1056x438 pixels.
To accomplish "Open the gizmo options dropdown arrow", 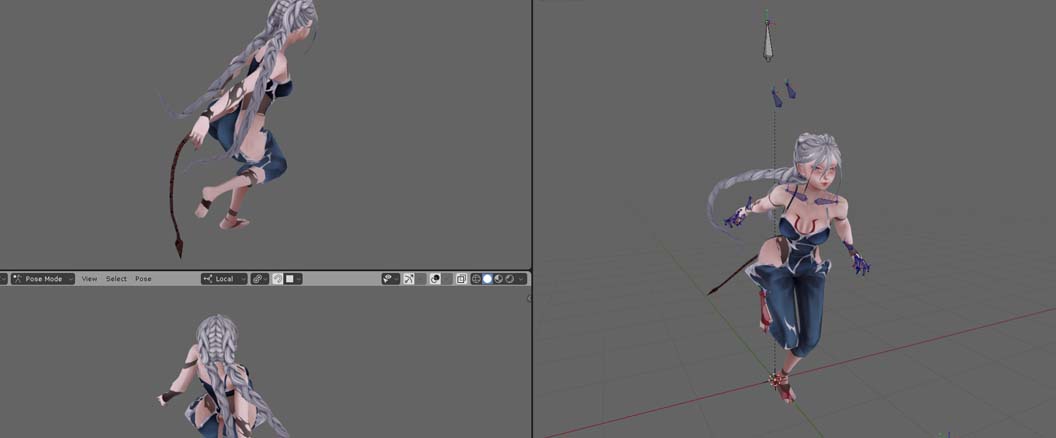I will (421, 279).
